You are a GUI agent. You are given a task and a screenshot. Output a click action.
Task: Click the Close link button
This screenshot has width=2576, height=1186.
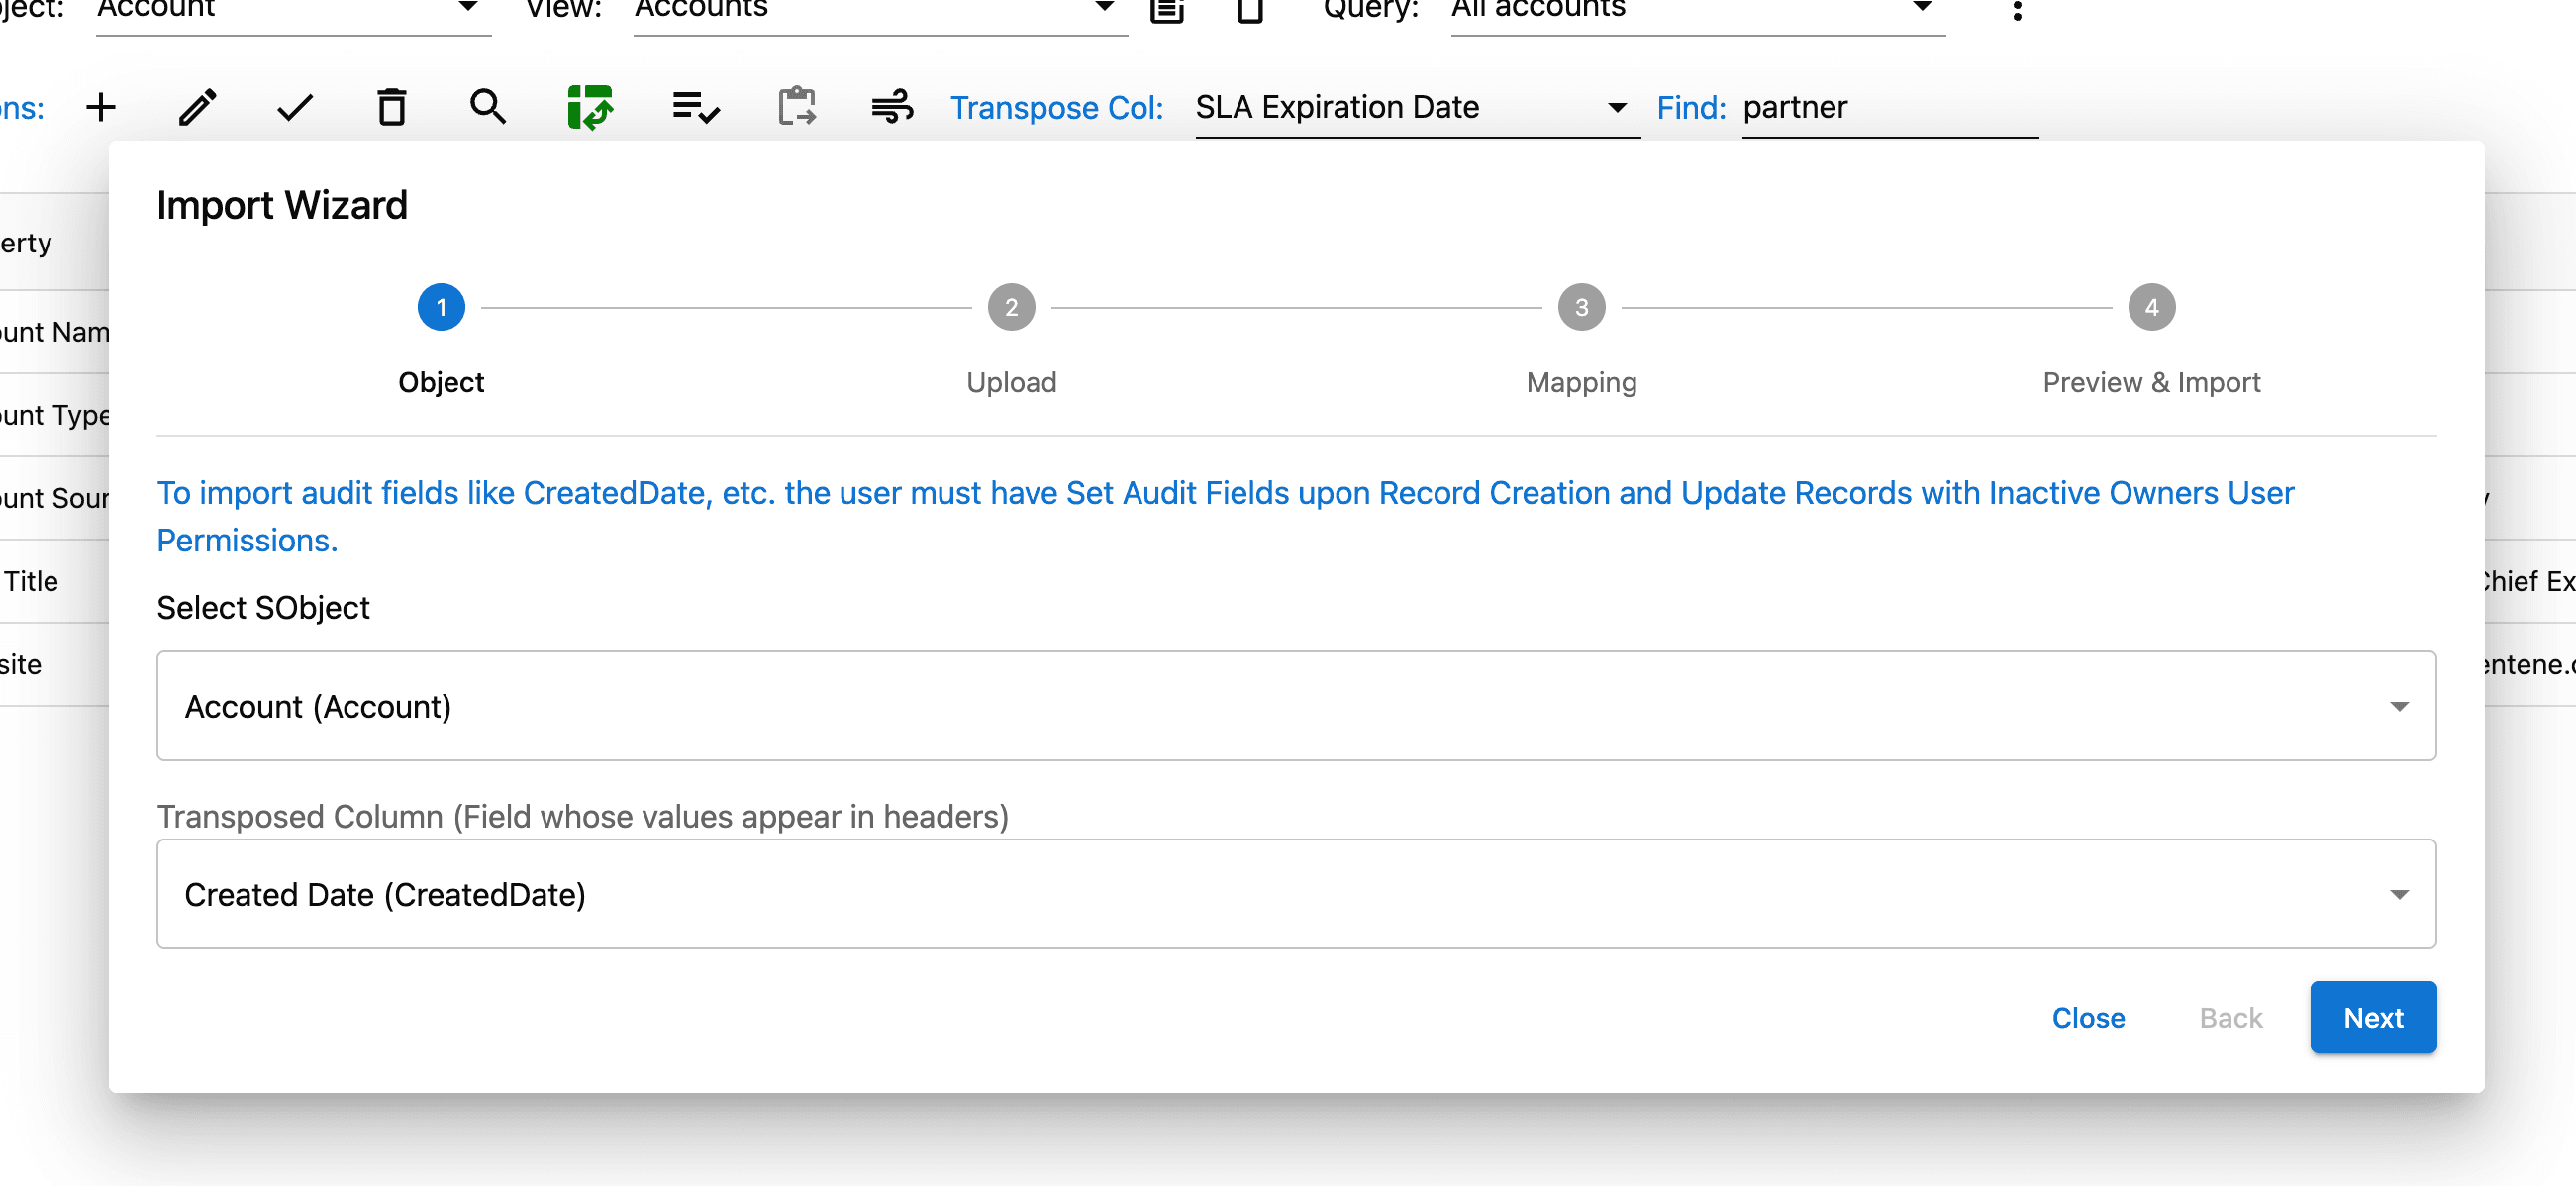[x=2088, y=1017]
